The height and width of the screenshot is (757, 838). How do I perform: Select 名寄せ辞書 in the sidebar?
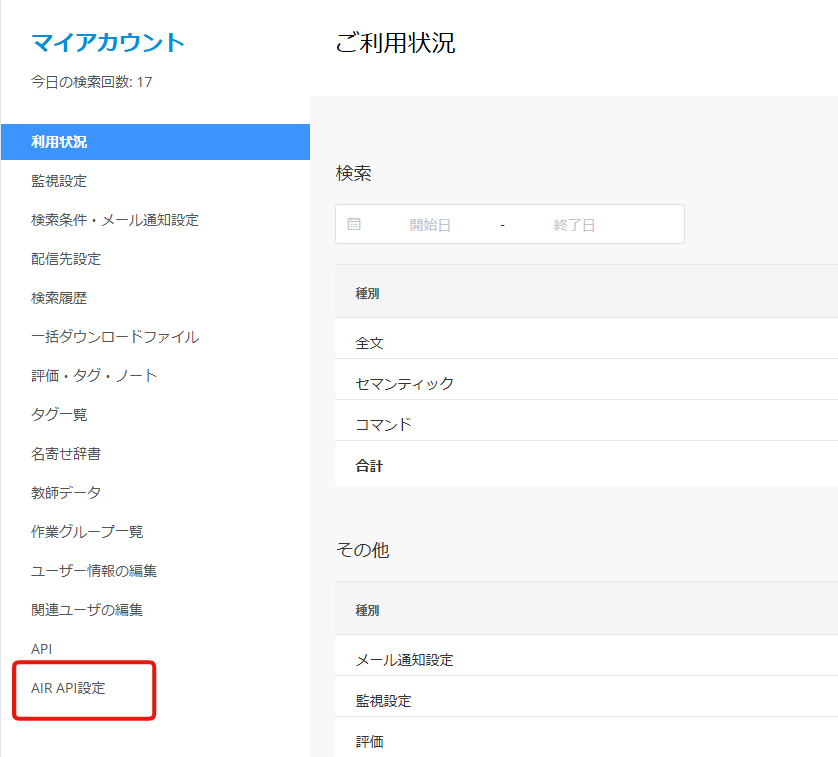pyautogui.click(x=66, y=454)
